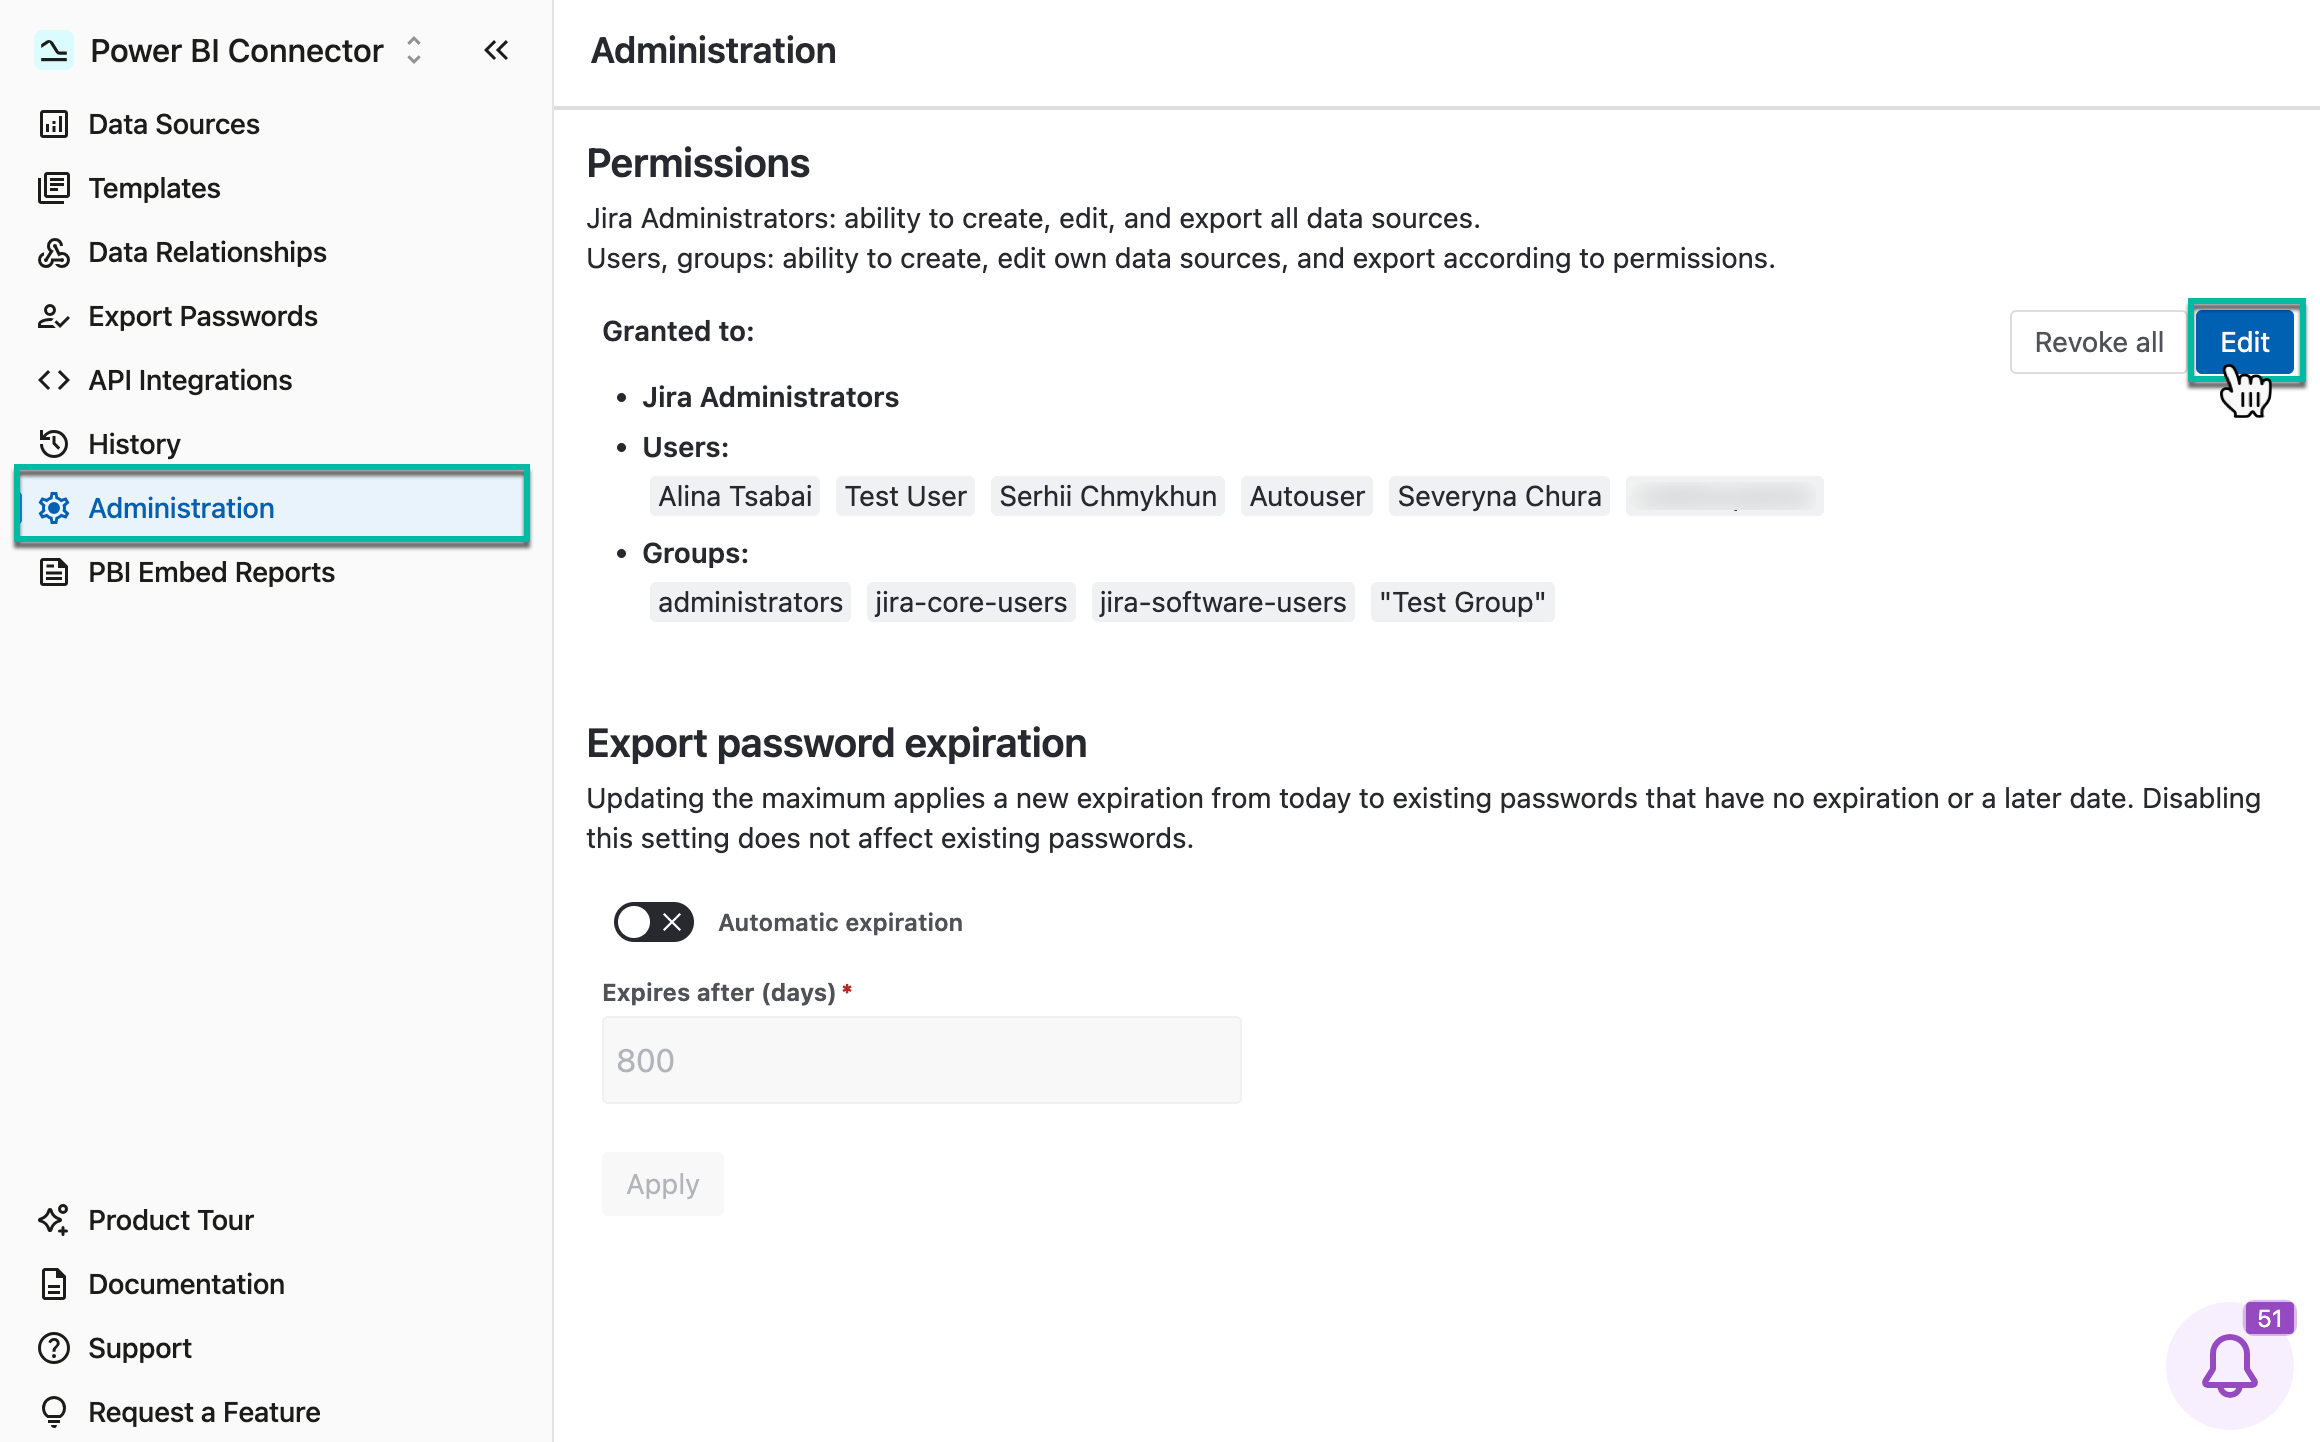Open the Support link text
The height and width of the screenshot is (1442, 2320).
pyautogui.click(x=140, y=1348)
